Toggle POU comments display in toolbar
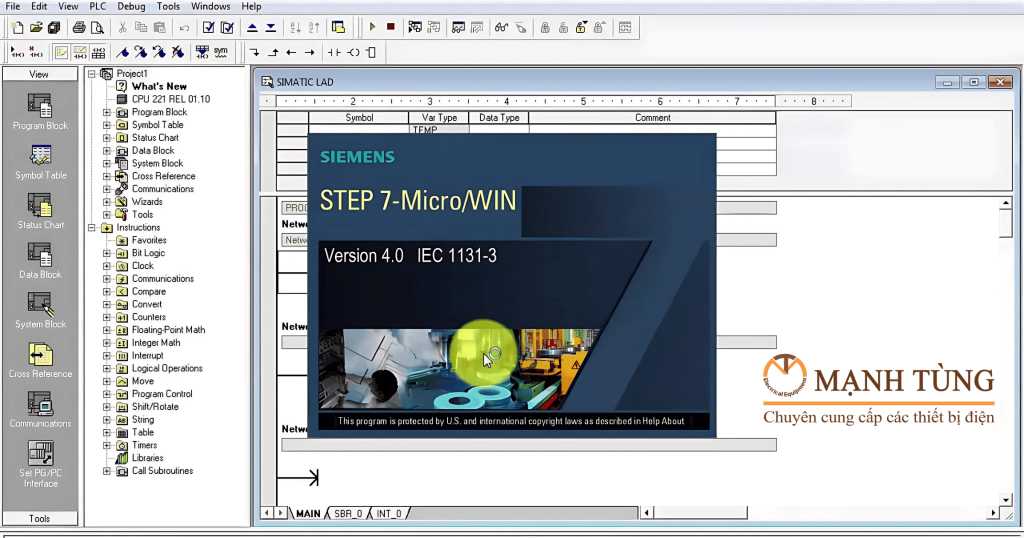 (x=62, y=52)
